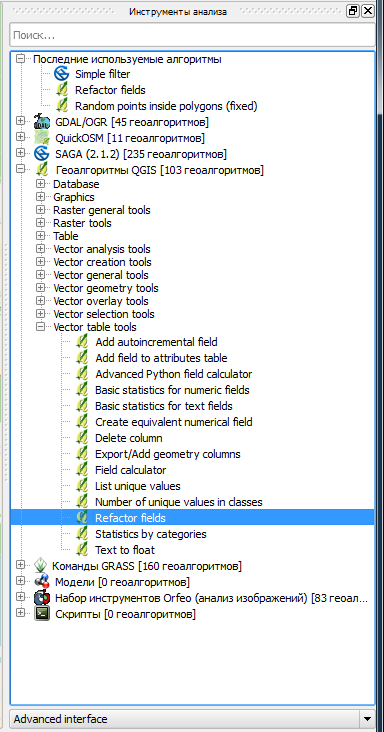
Task: Click icon for Basic statistics for text fields
Action: 82,406
